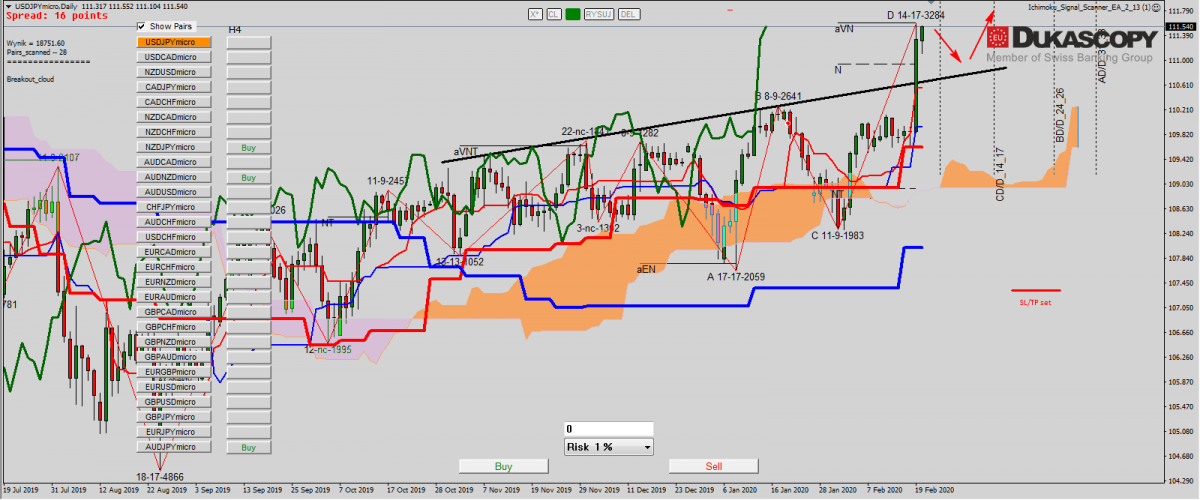
Task: Select the USDCADmicro pair button
Action: [x=173, y=57]
